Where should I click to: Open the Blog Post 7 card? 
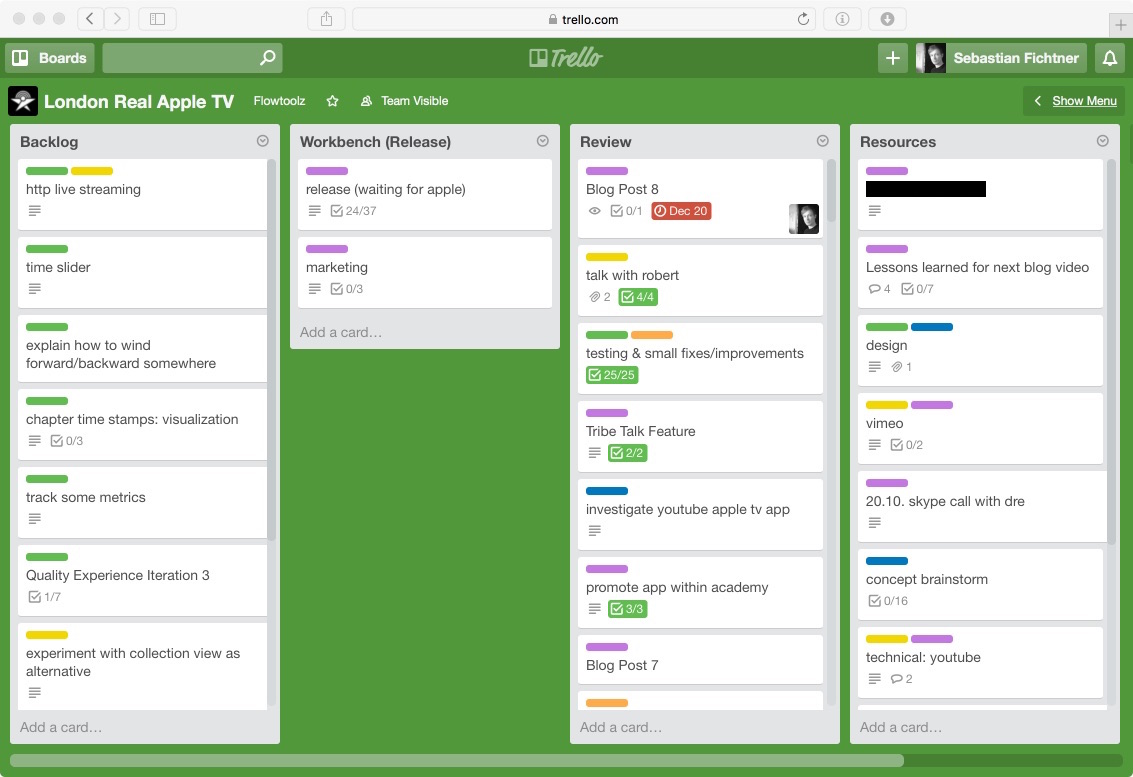(700, 659)
